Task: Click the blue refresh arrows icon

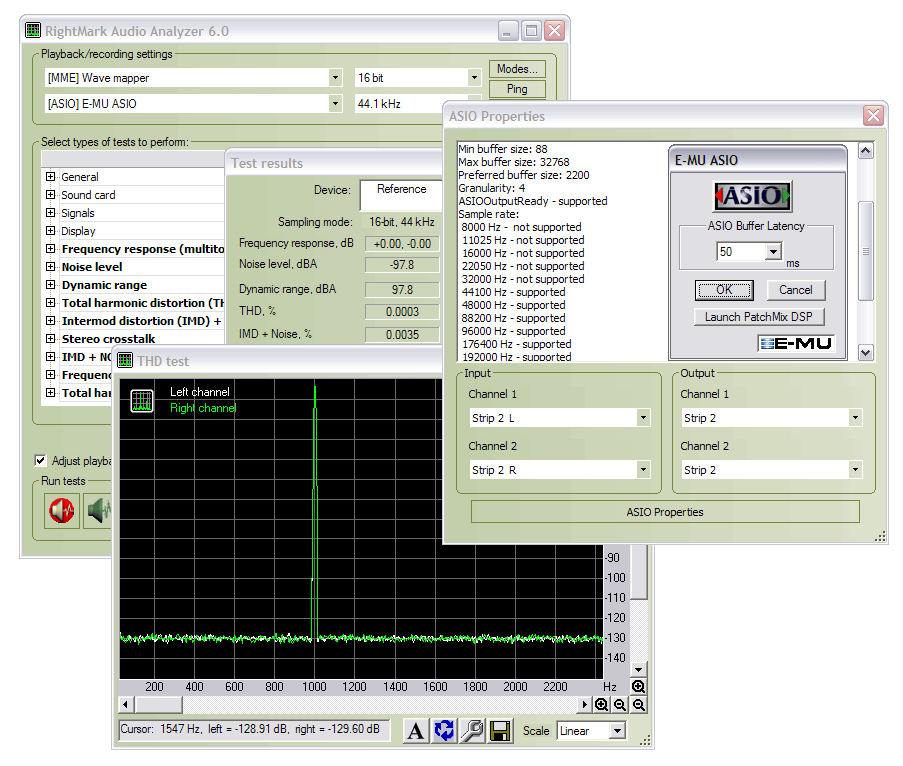Action: (x=444, y=731)
